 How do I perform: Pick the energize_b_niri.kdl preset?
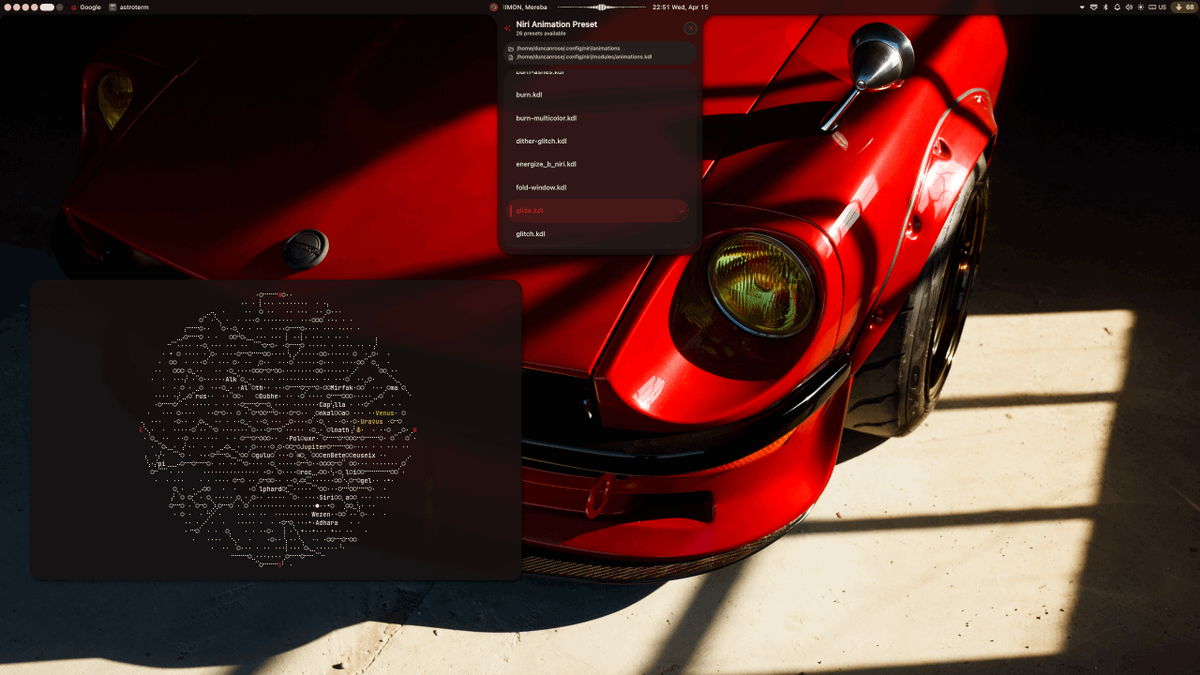(x=598, y=164)
